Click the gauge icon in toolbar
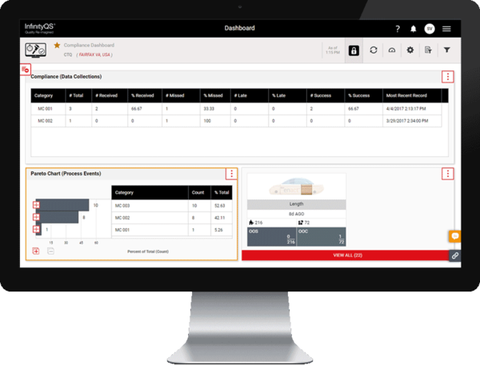This screenshot has height=366, width=480. point(392,50)
